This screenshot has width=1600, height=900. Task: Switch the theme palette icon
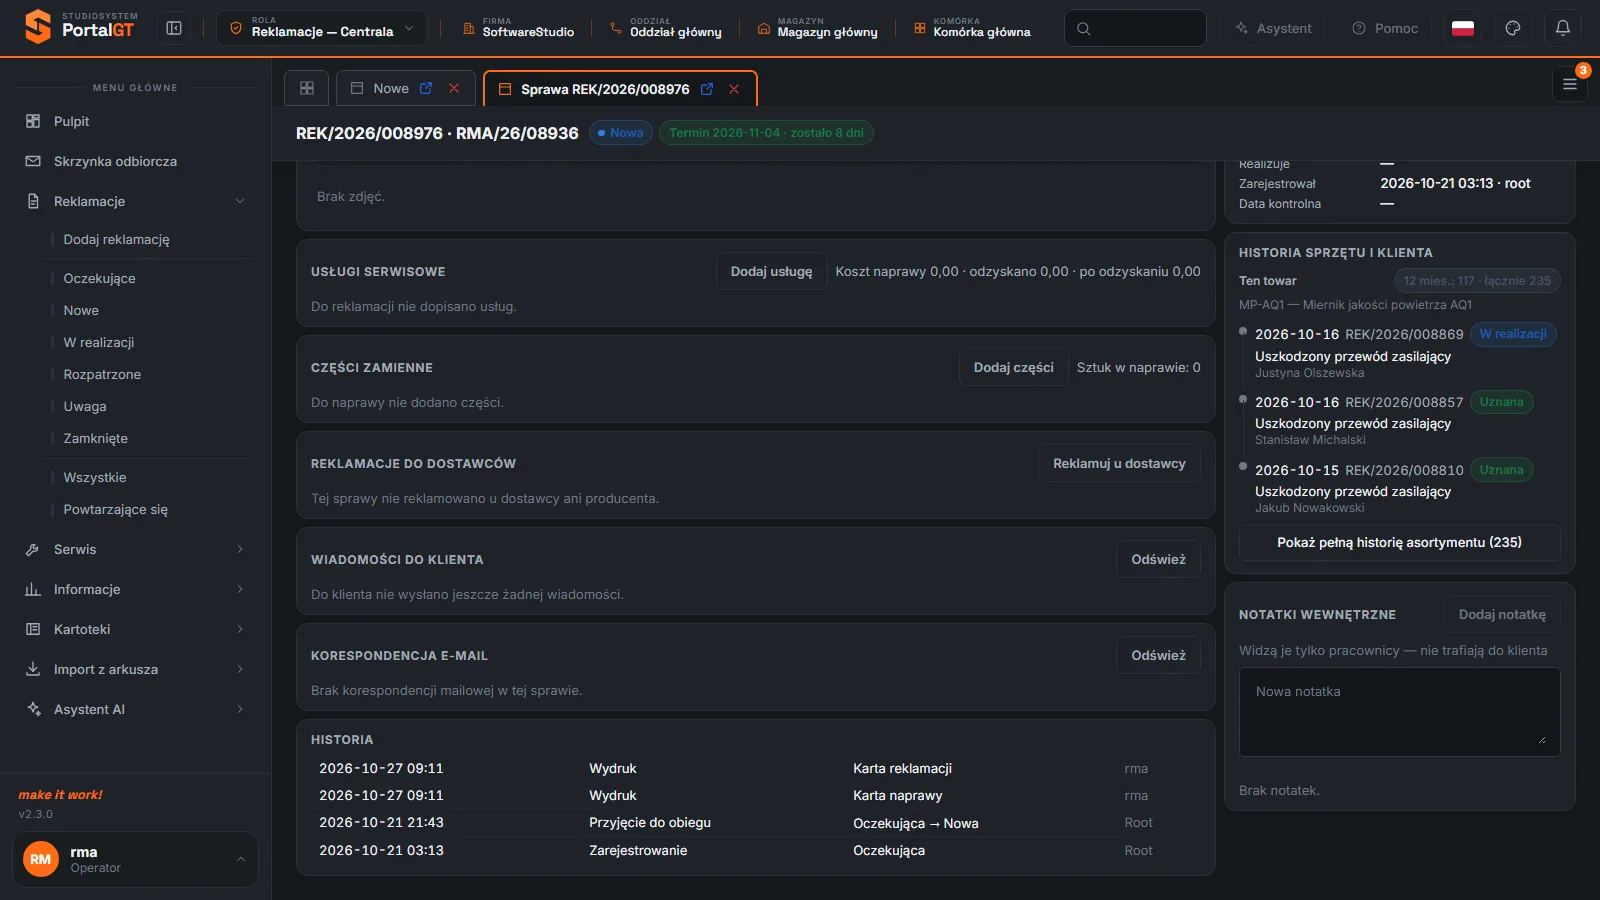[1513, 28]
